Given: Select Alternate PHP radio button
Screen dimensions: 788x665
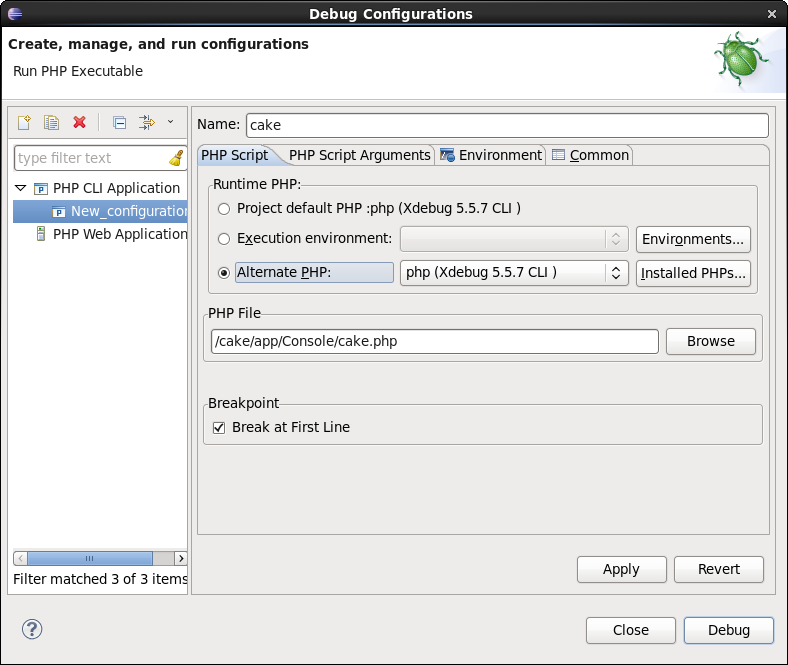Looking at the screenshot, I should (224, 272).
